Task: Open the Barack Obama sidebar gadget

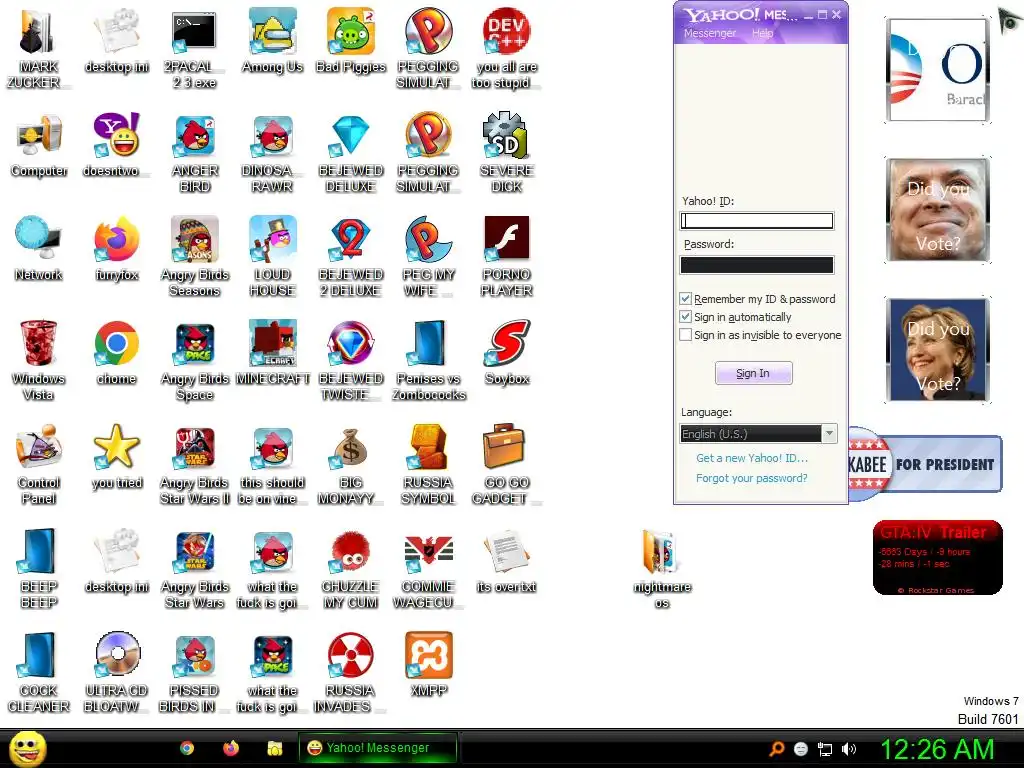Action: click(937, 70)
